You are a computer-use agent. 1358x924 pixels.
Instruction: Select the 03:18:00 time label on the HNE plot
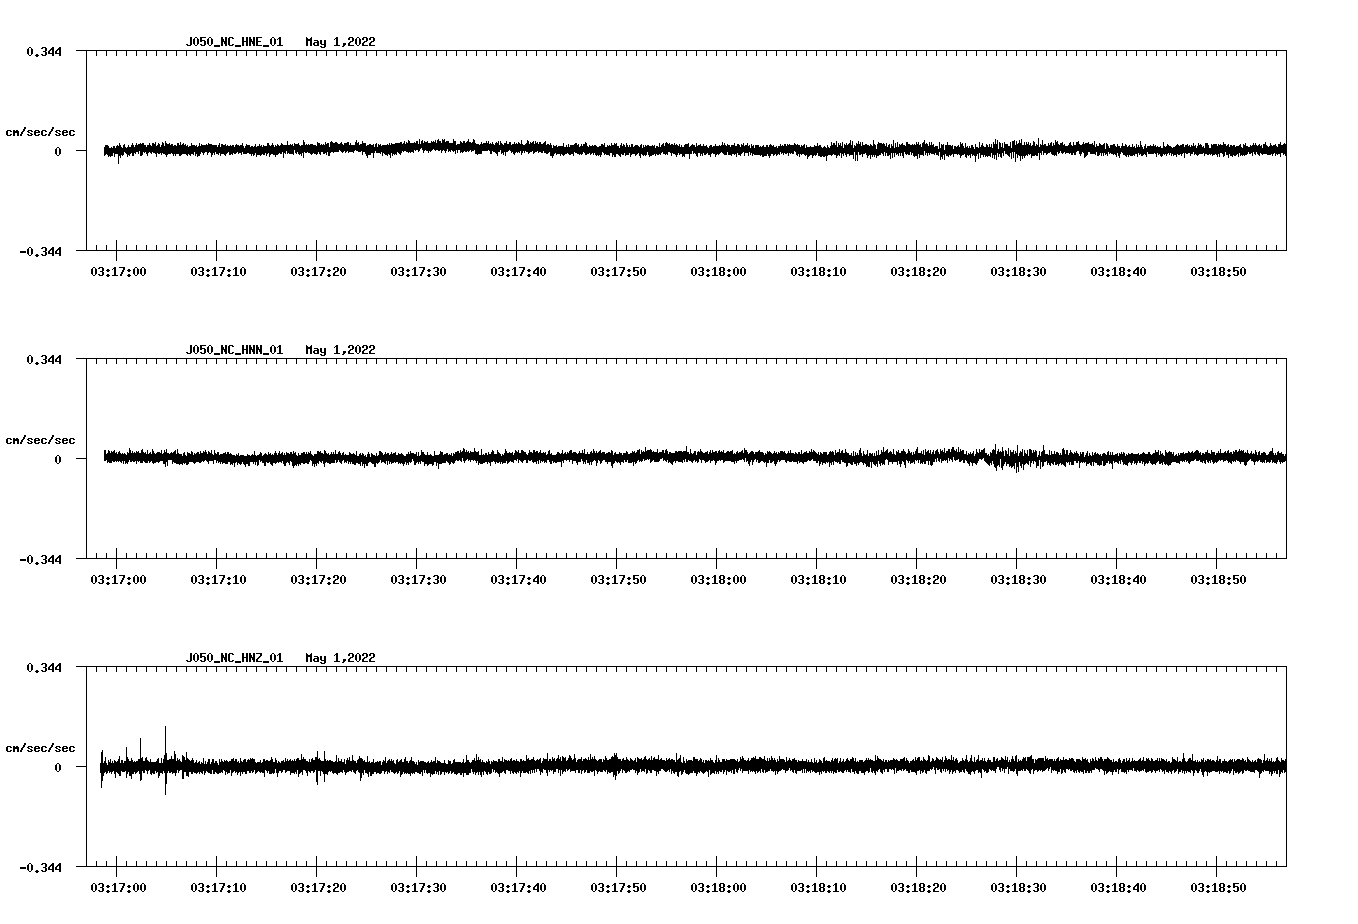click(718, 272)
